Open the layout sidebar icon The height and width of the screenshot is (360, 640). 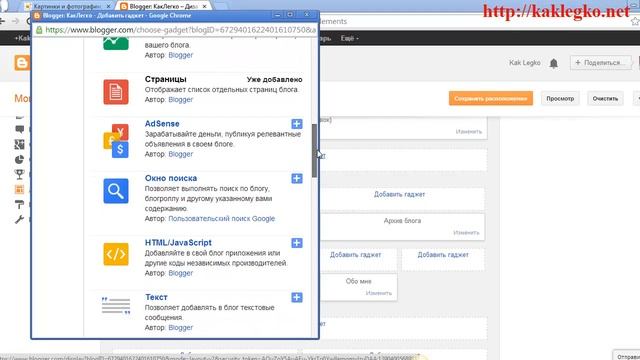click(19, 189)
